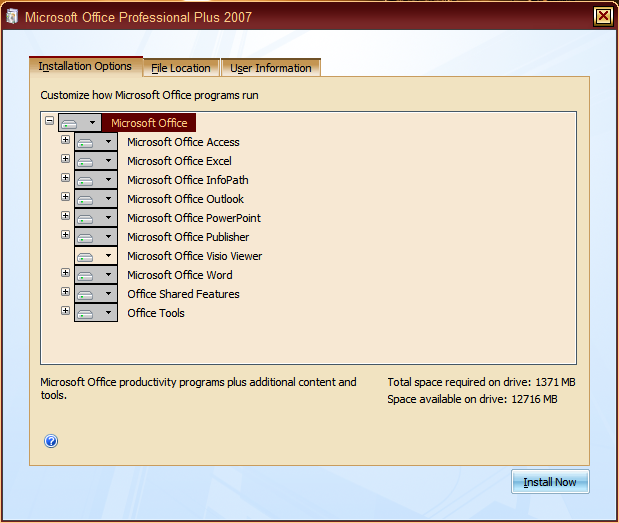Click the Install Now button

tap(550, 482)
